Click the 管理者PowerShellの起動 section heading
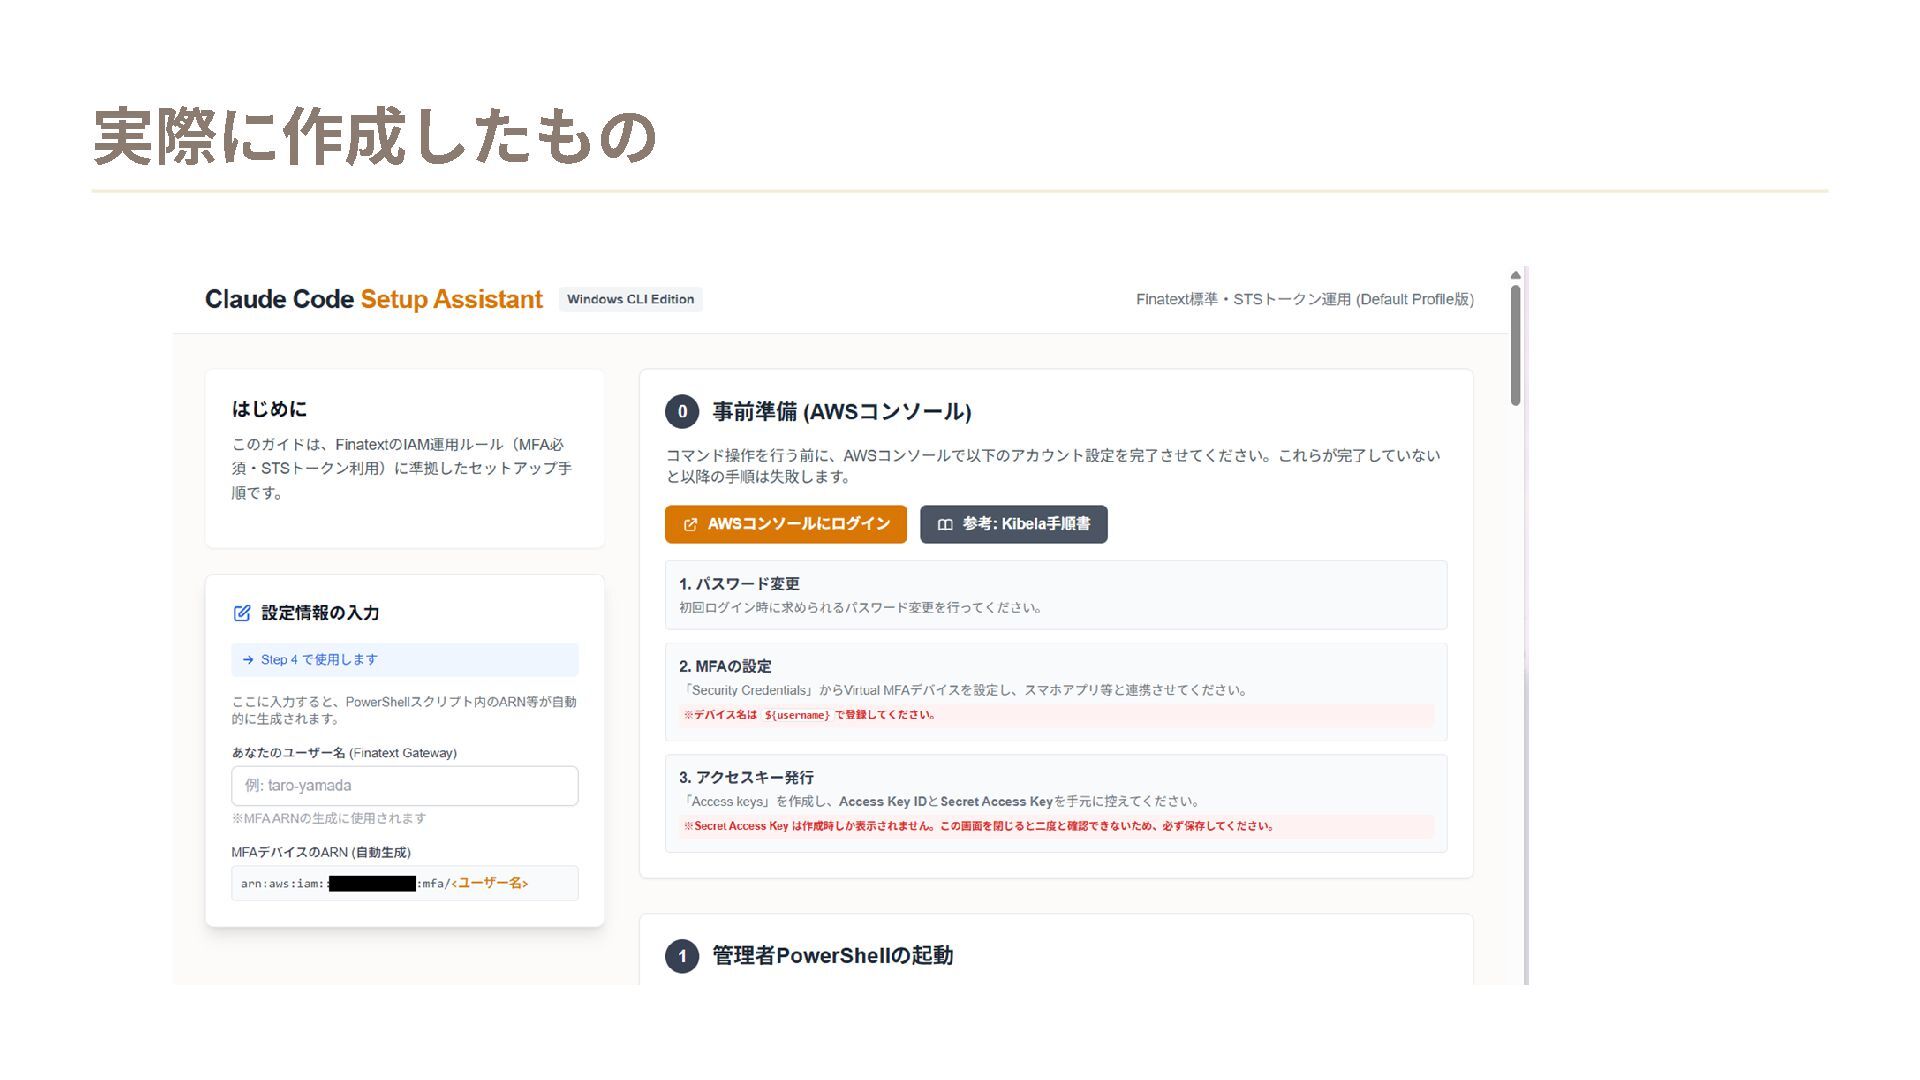 click(x=832, y=956)
